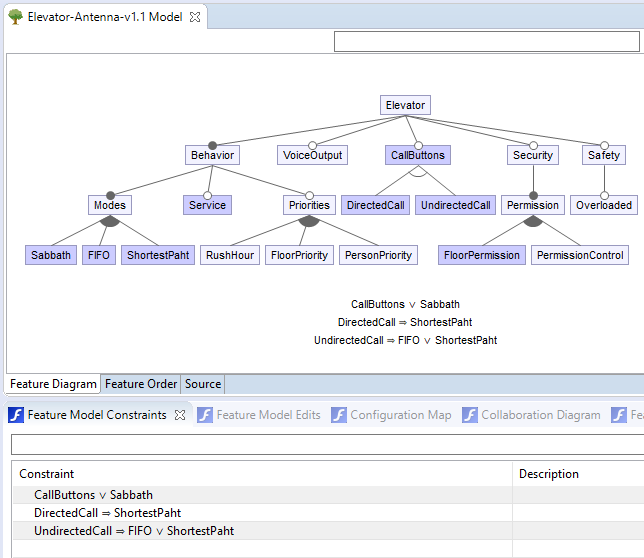
Task: Select the VoiceOutput feature node
Action: pyautogui.click(x=313, y=155)
